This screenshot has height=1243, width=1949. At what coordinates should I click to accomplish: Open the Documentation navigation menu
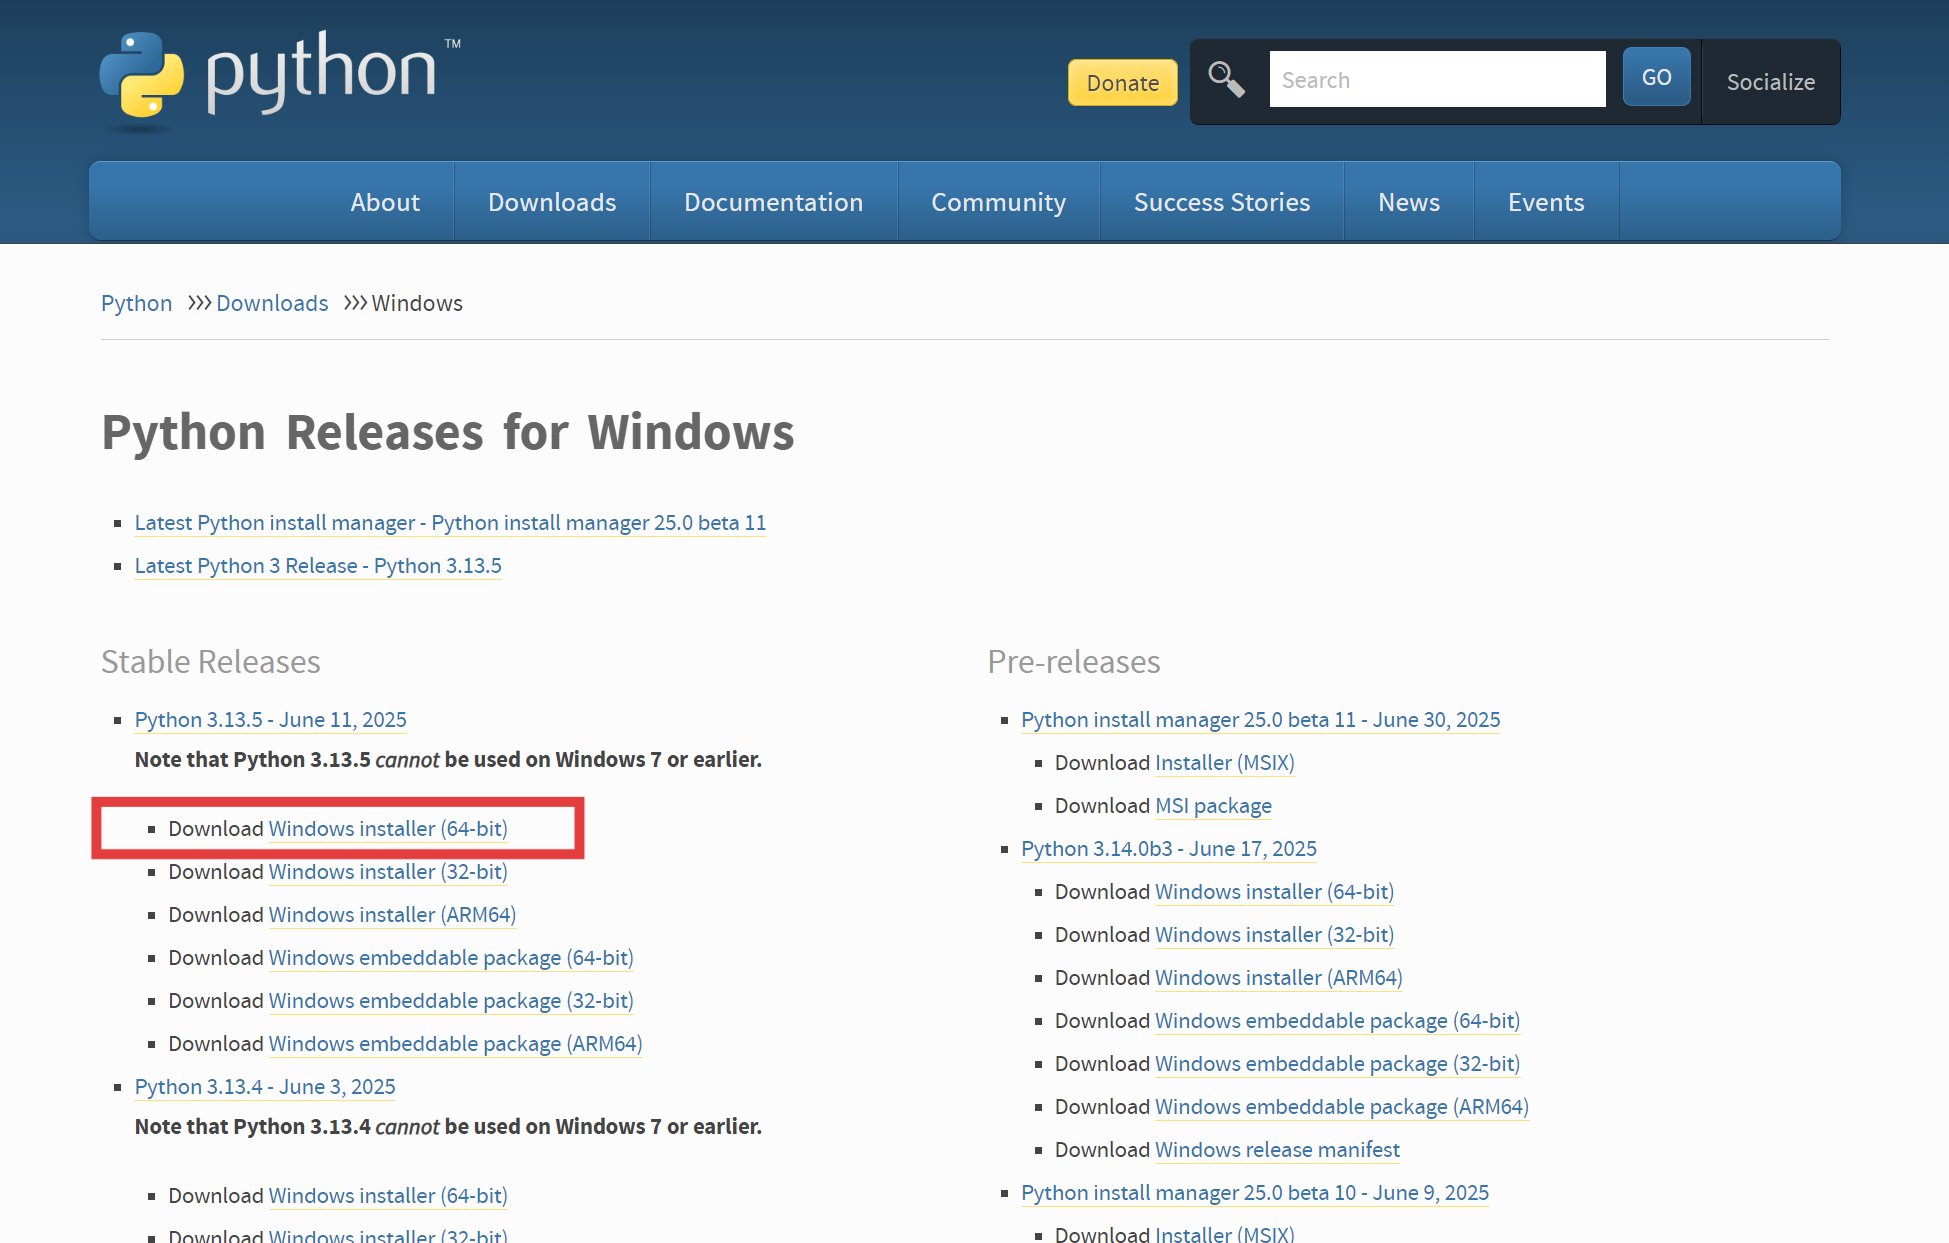point(773,202)
